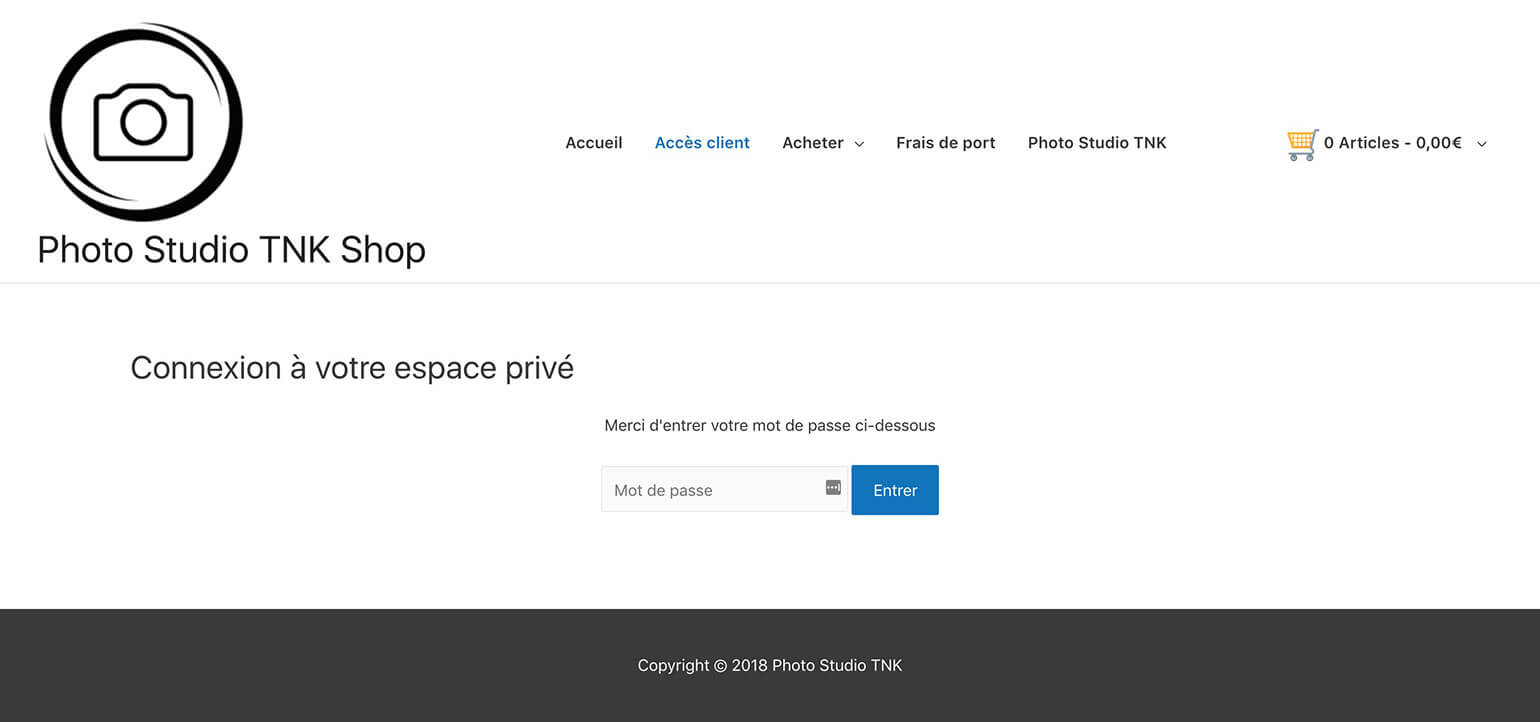Focus the Mot de passe input field

pyautogui.click(x=710, y=490)
